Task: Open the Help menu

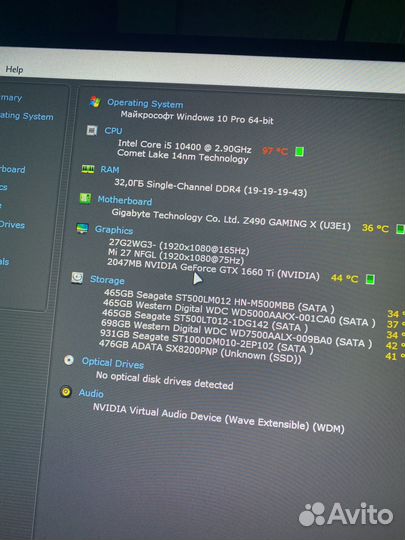Action: [x=14, y=70]
